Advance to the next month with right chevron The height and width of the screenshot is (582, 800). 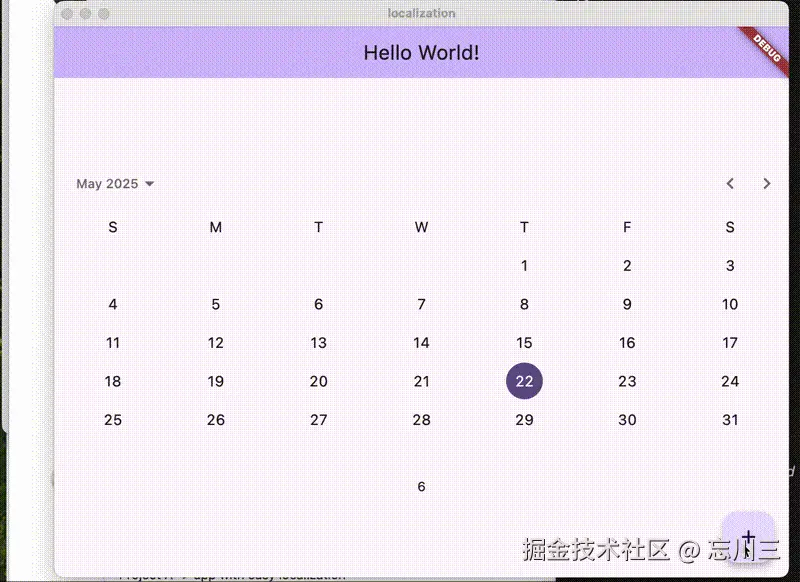[x=766, y=183]
